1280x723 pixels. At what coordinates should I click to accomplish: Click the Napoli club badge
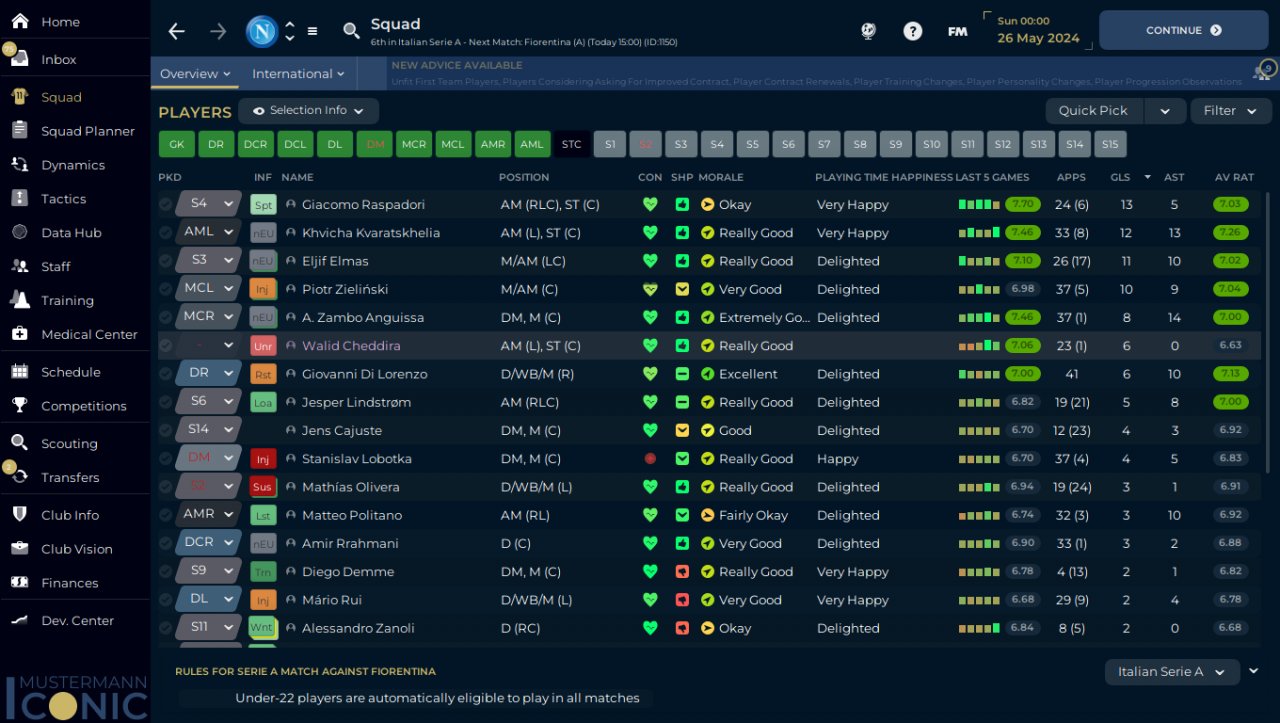click(x=262, y=31)
